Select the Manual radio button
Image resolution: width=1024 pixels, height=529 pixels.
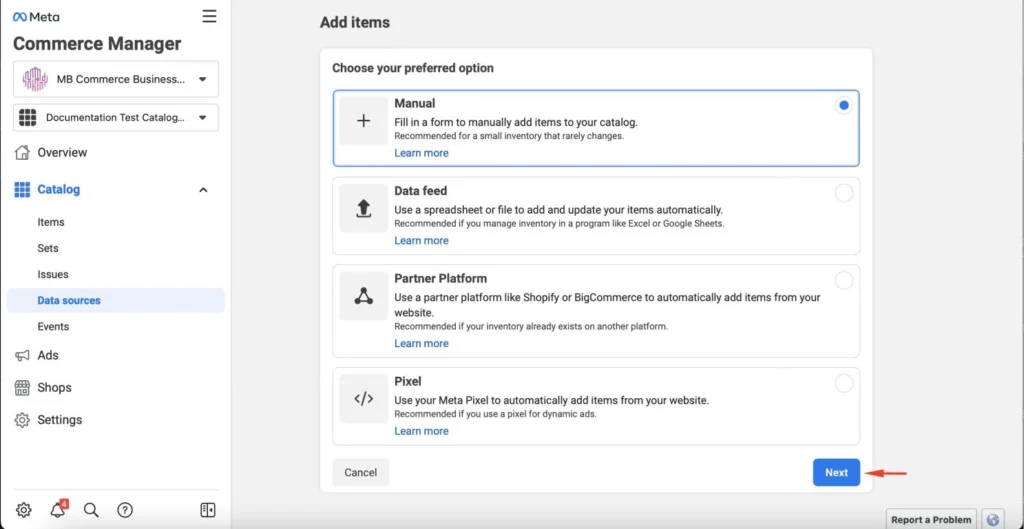844,105
